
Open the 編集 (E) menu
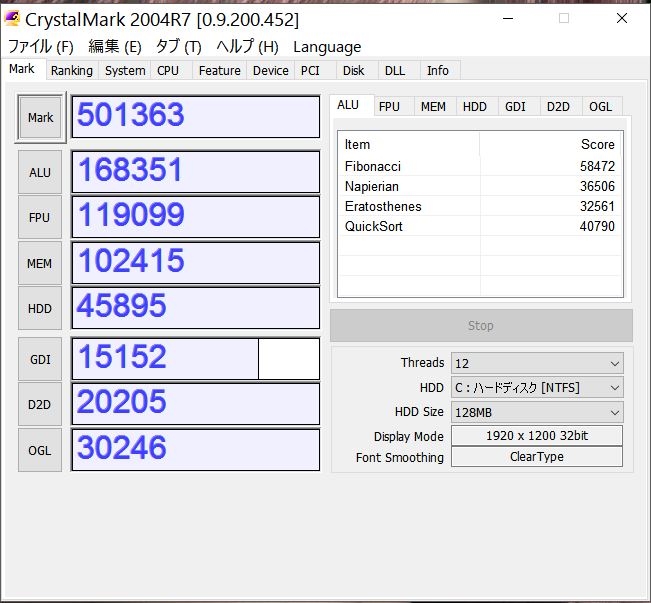coord(115,47)
